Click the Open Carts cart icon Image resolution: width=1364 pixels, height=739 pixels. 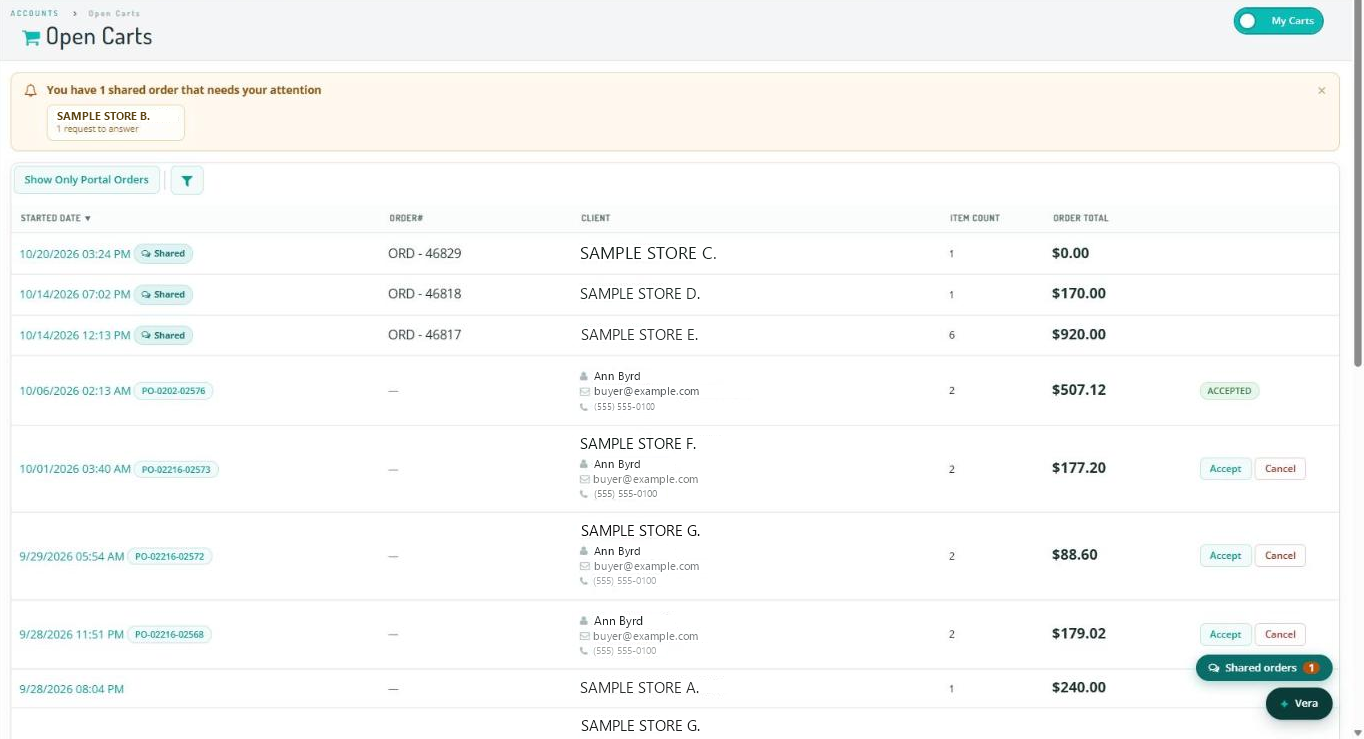[x=31, y=38]
